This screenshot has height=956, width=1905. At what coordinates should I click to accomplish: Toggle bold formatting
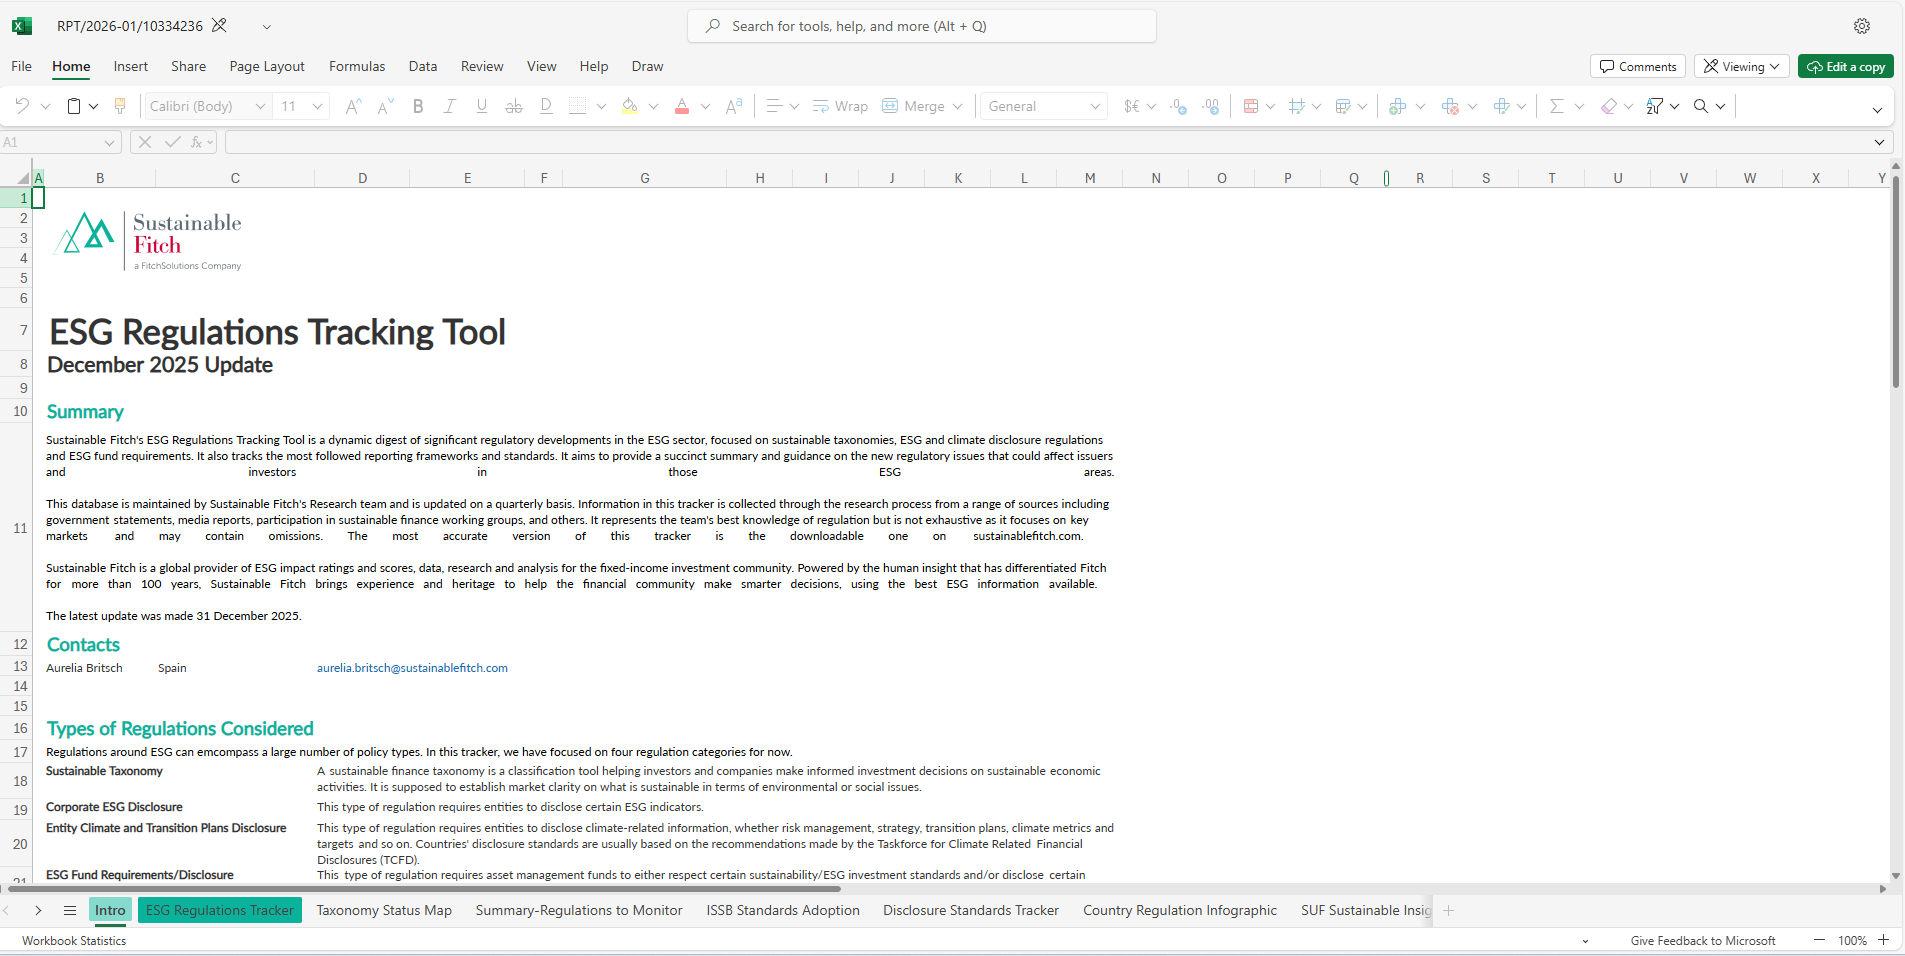click(418, 106)
